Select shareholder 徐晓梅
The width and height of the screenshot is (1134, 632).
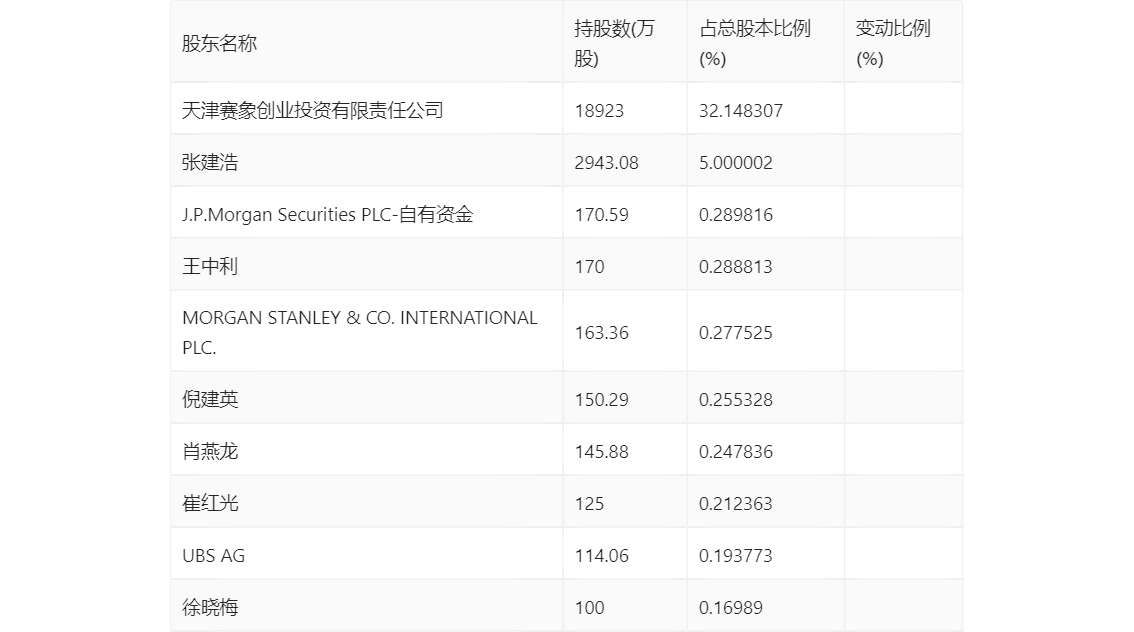210,607
